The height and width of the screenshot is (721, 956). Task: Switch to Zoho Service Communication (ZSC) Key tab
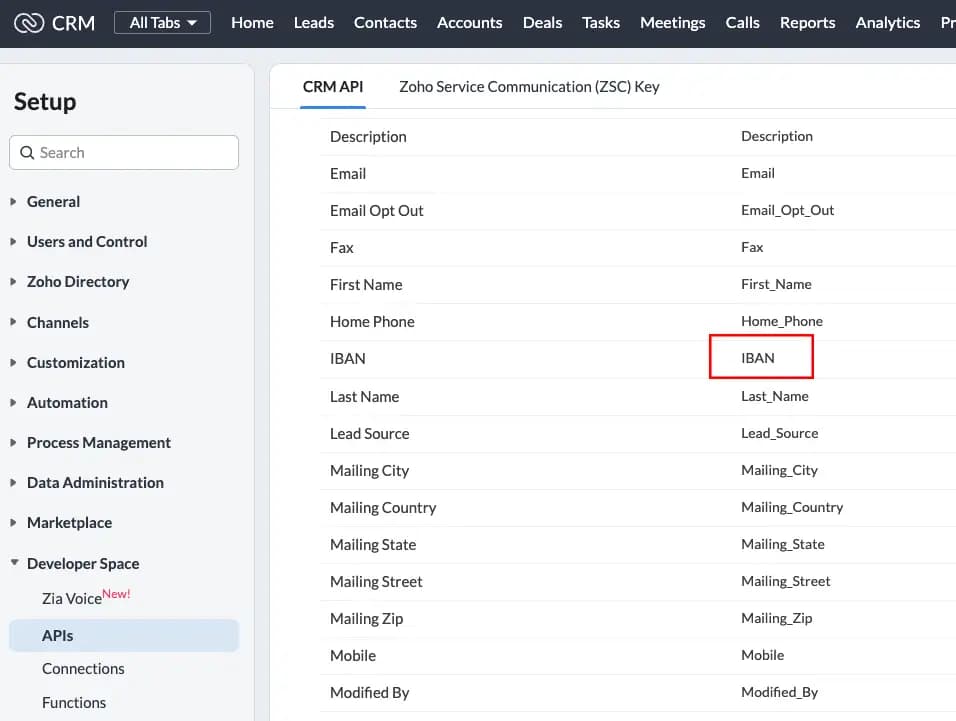[529, 87]
